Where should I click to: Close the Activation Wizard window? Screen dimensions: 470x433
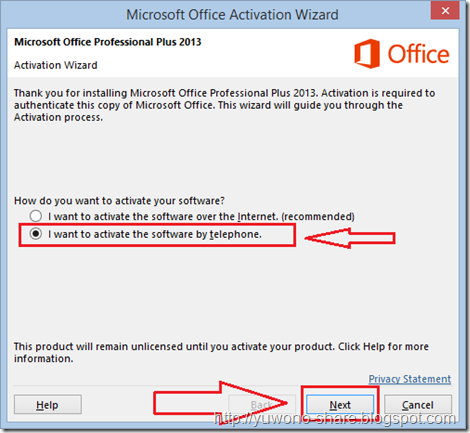pos(445,11)
